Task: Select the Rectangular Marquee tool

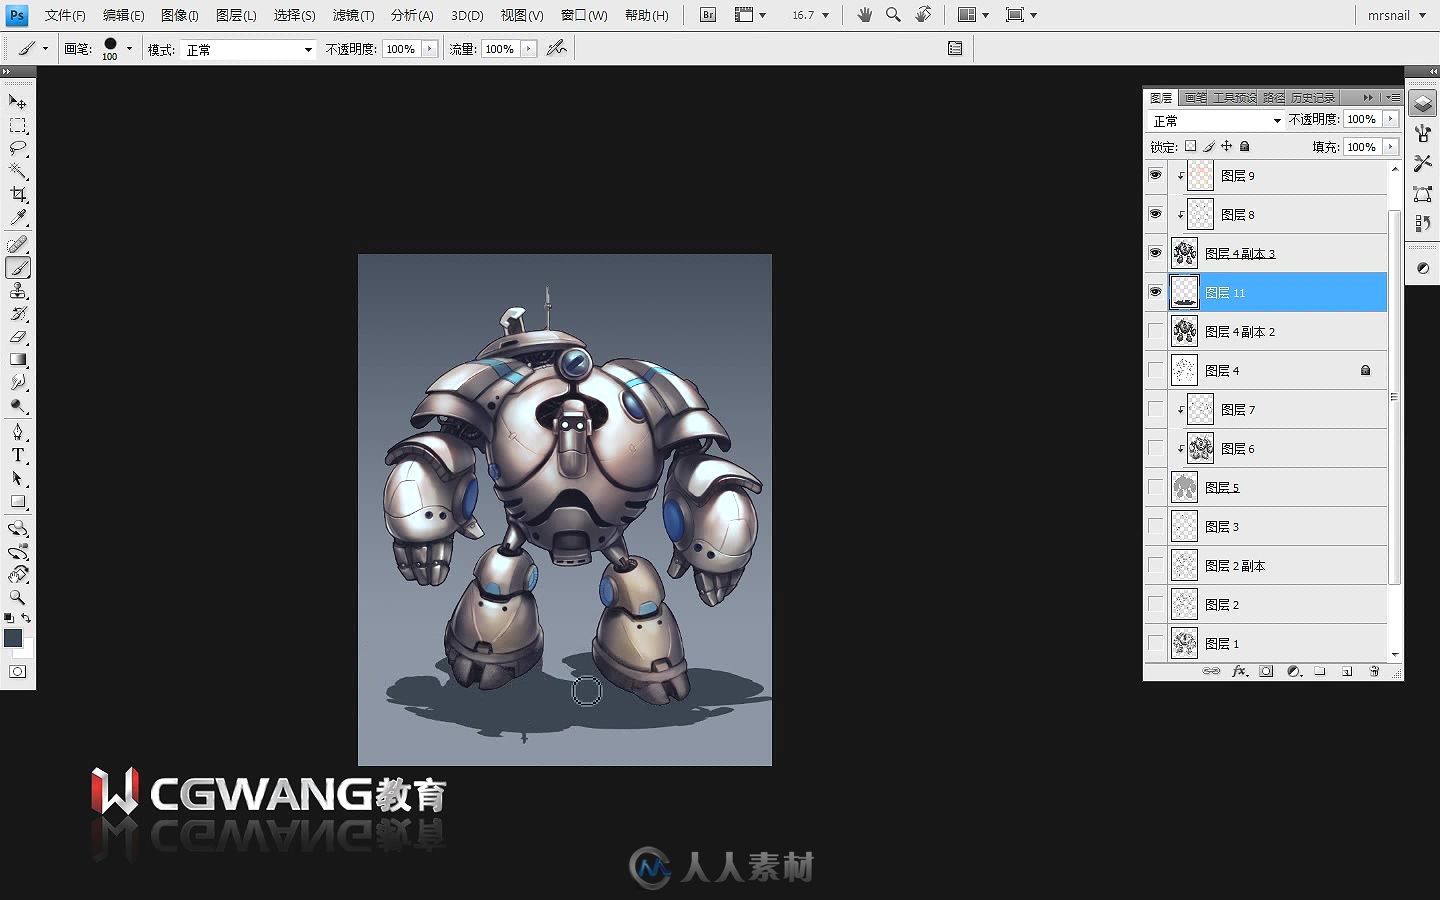Action: tap(18, 126)
